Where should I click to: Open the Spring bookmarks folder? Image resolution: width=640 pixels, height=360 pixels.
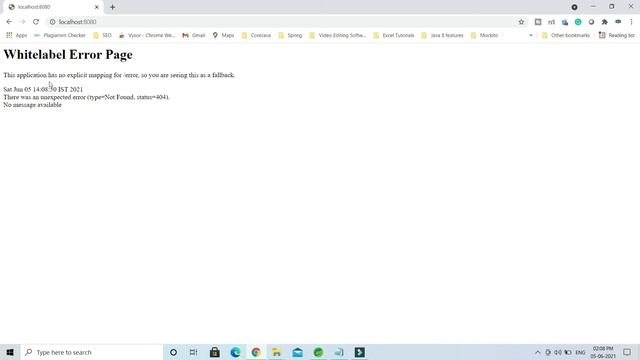[290, 36]
